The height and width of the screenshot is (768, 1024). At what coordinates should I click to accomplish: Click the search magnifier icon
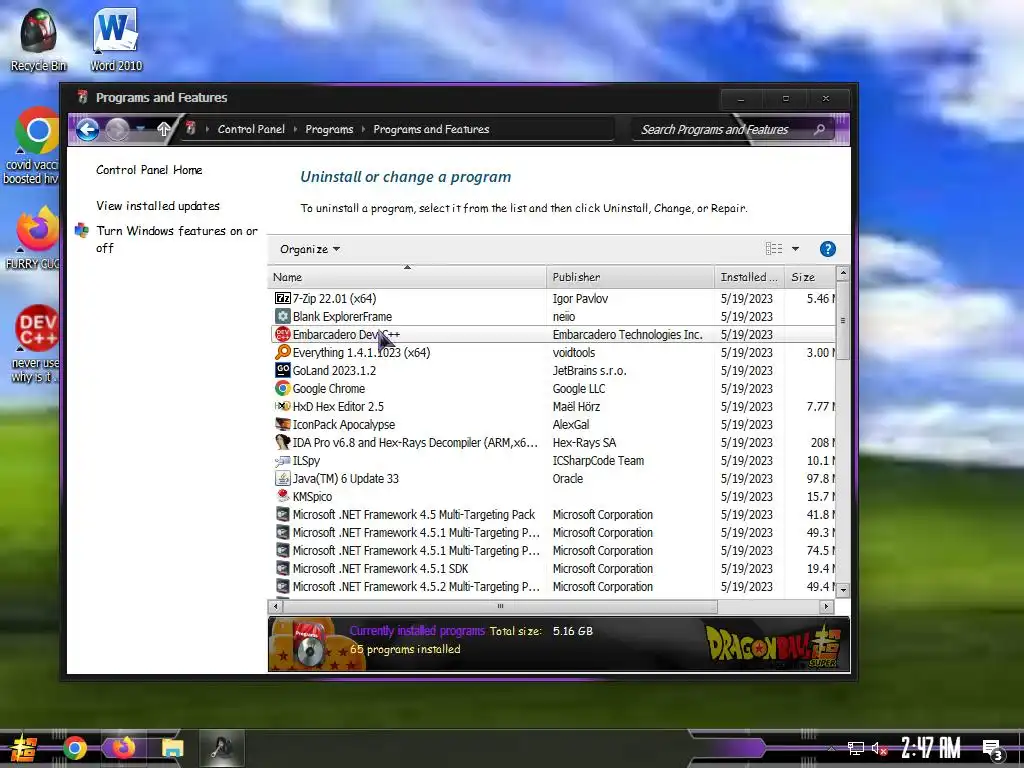pyautogui.click(x=820, y=129)
